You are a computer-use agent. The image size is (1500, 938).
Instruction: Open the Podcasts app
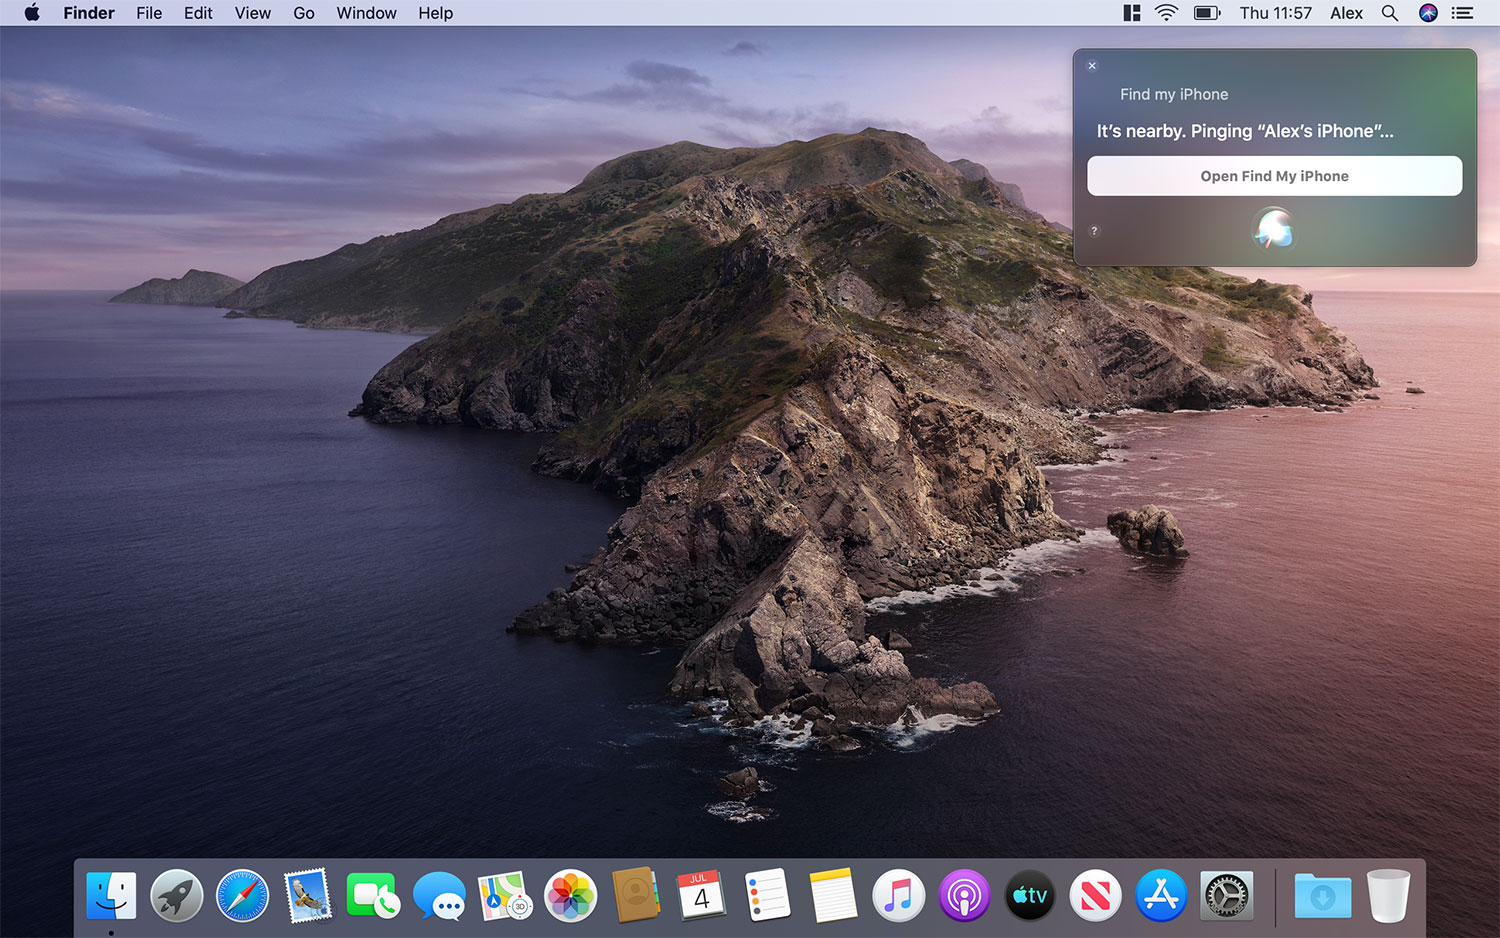pos(963,895)
